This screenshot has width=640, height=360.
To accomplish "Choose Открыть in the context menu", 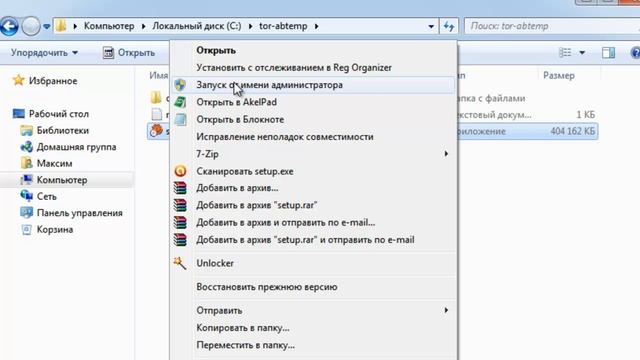I will [314, 51].
